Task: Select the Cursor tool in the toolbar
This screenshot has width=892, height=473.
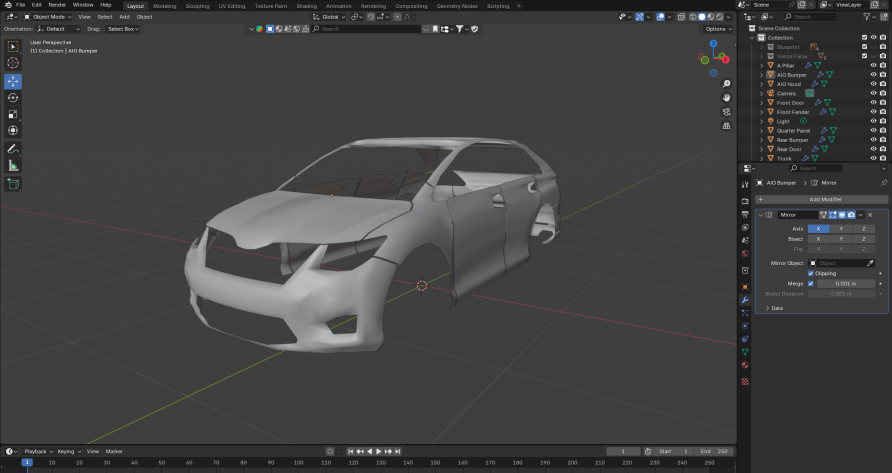Action: click(13, 63)
